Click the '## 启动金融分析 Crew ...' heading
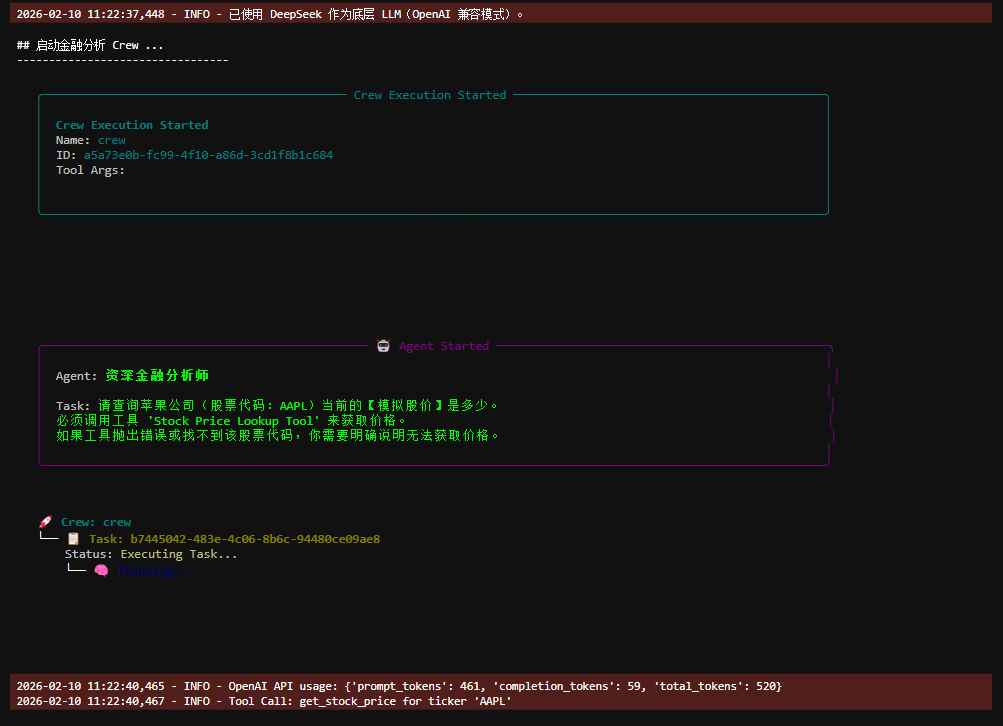1003x726 pixels. 90,45
